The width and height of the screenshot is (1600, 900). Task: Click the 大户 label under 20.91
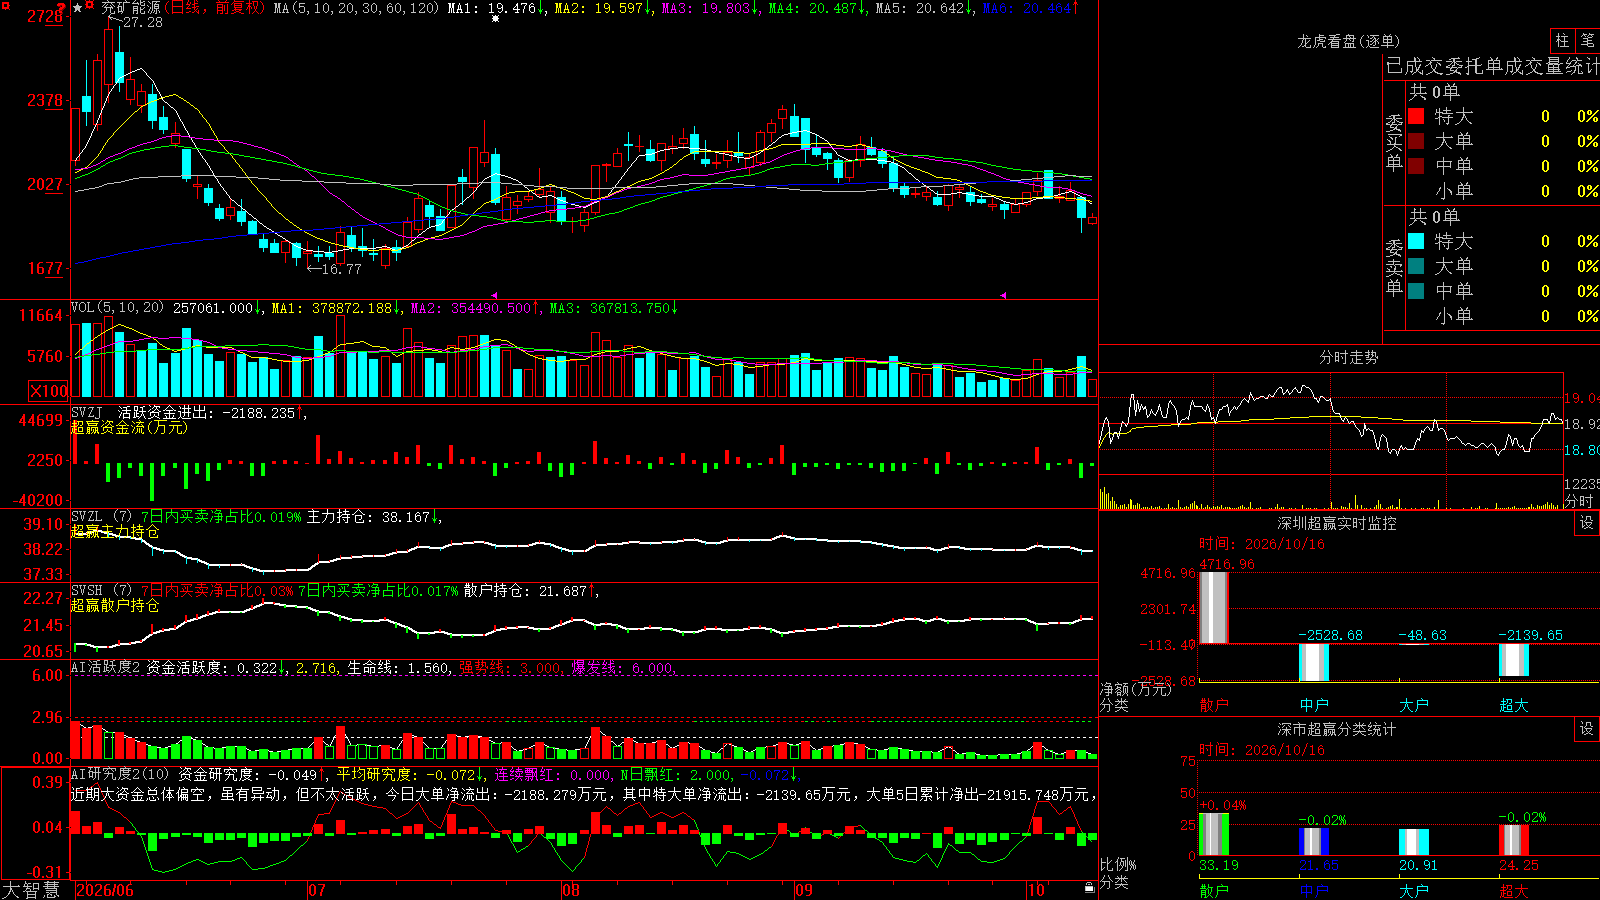[x=1413, y=890]
